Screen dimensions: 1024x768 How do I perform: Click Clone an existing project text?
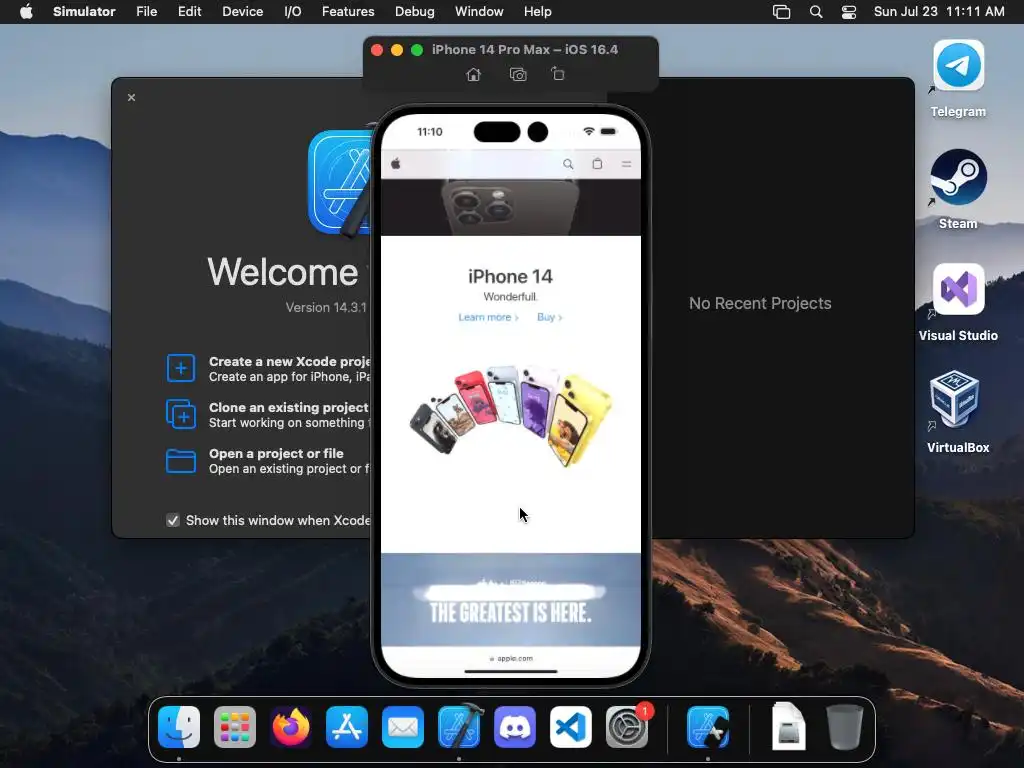click(289, 408)
